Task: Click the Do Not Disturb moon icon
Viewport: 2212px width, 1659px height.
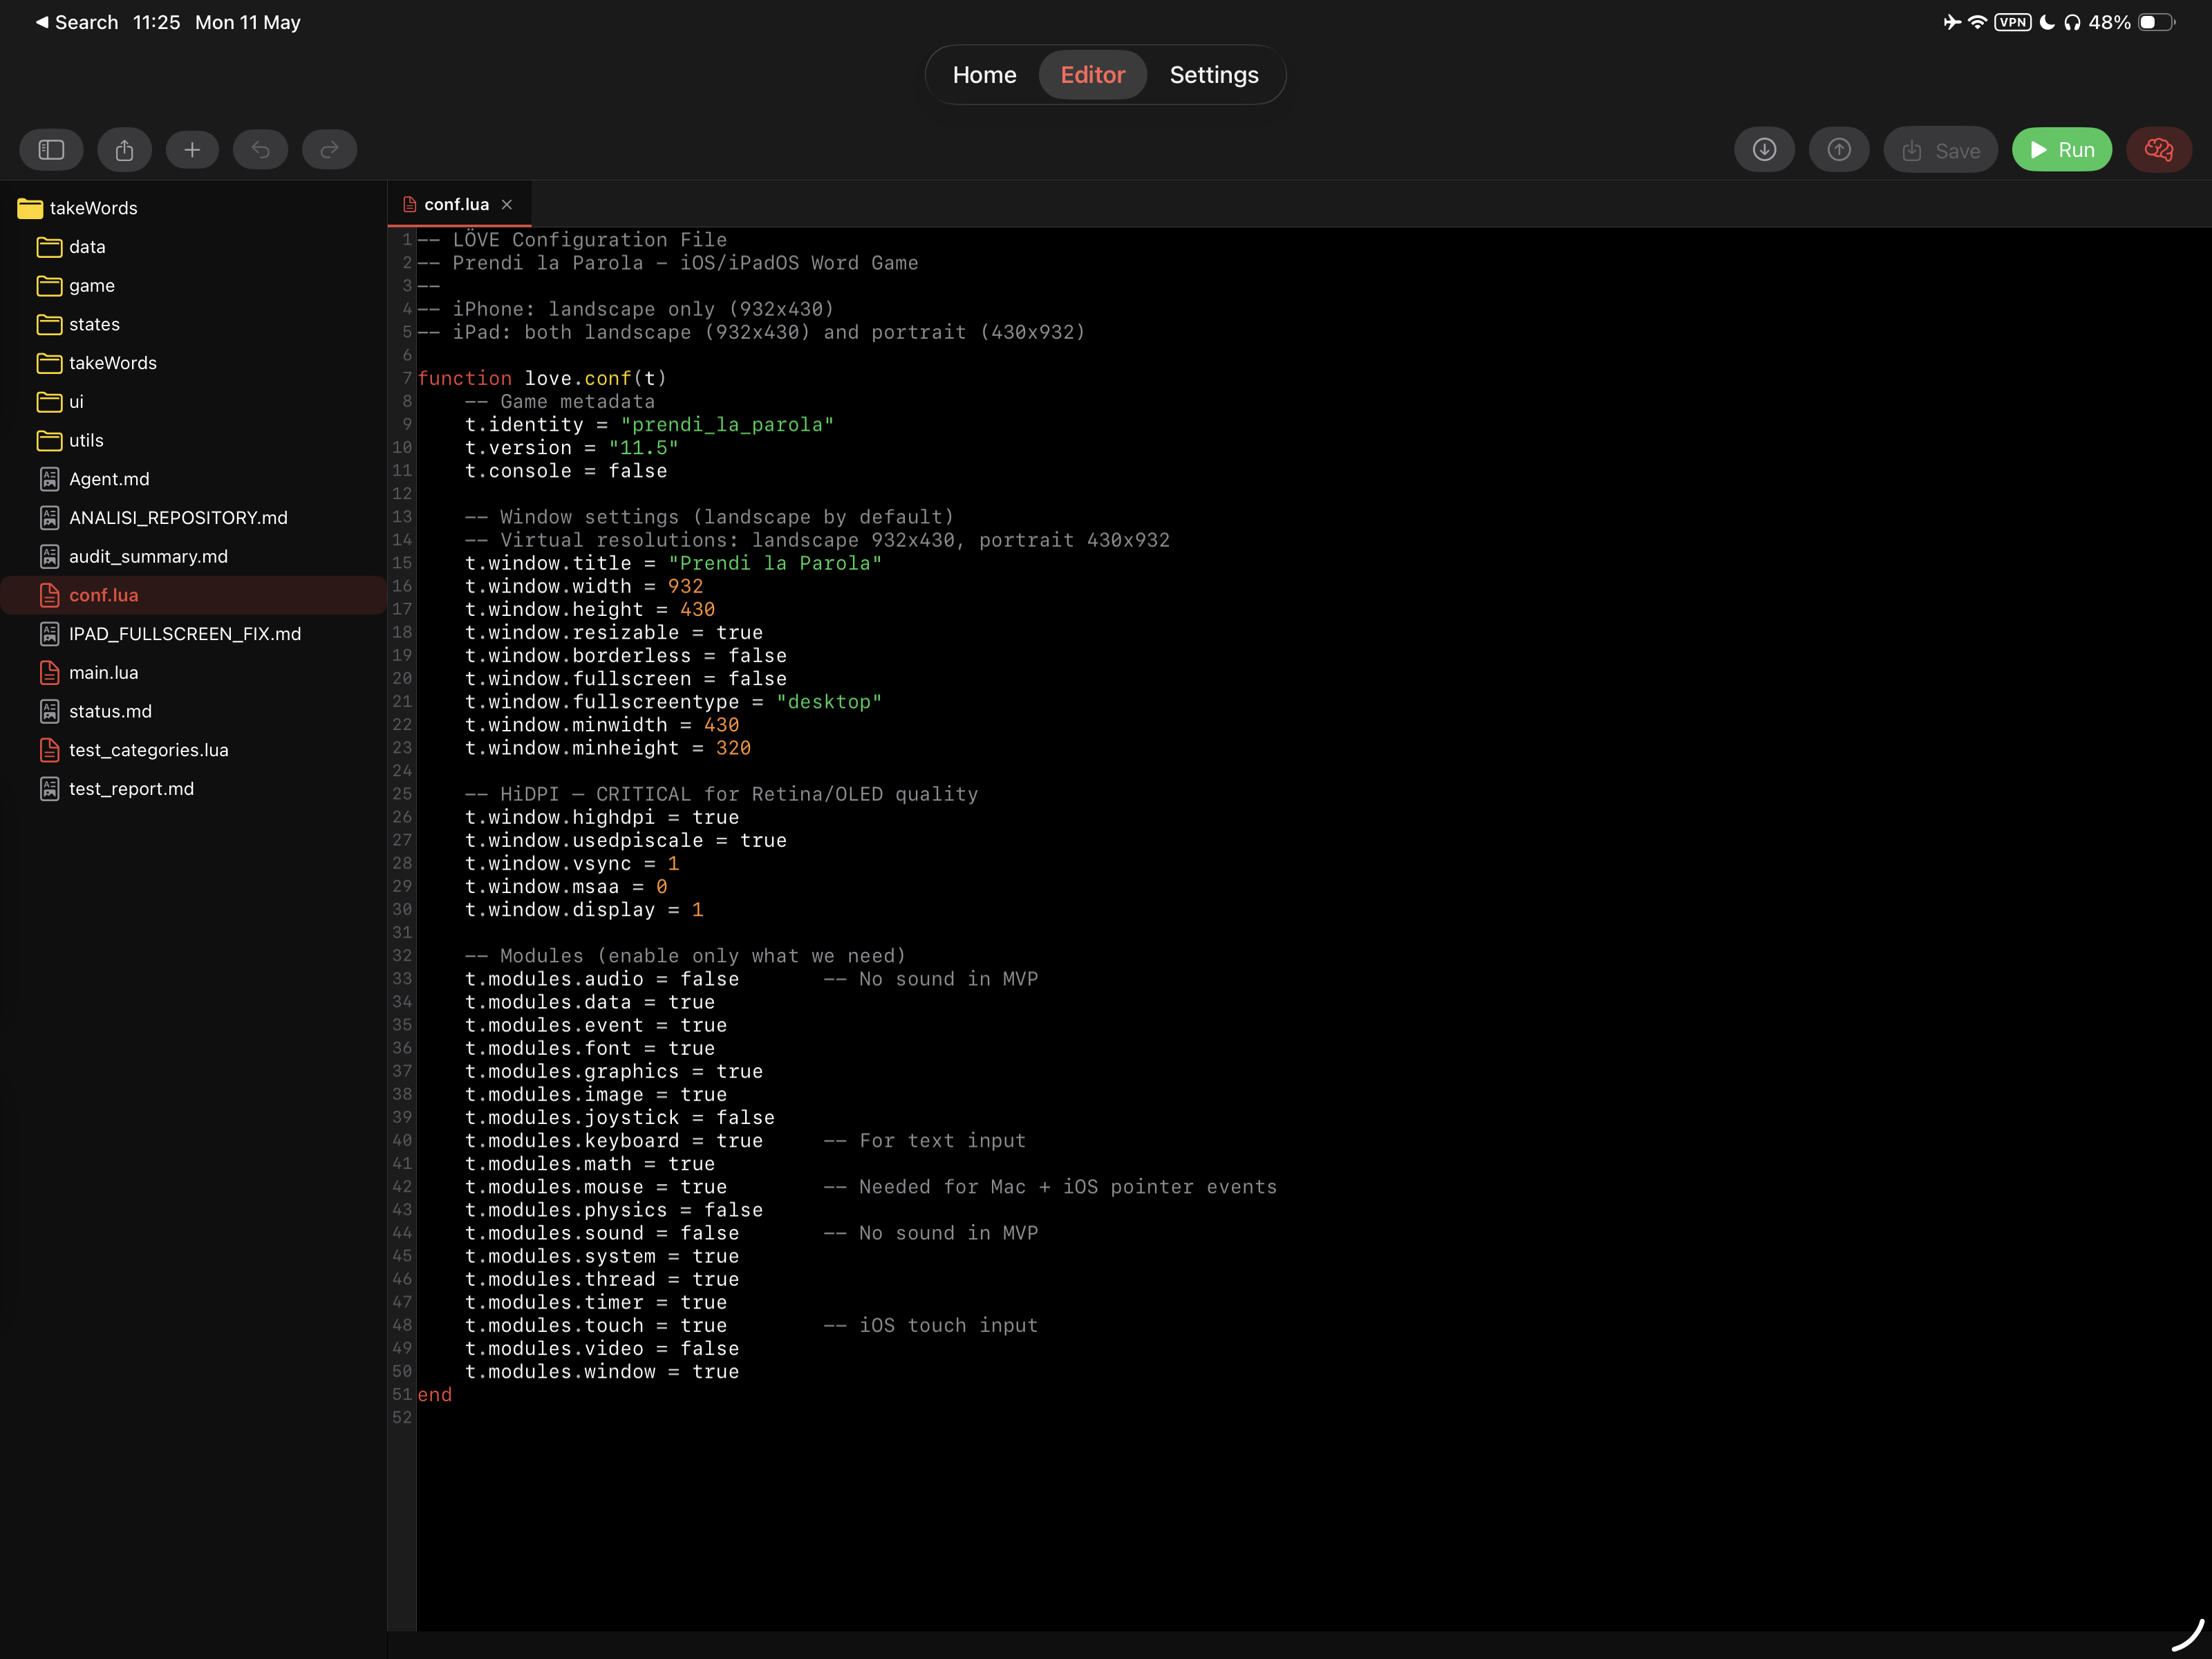Action: click(2047, 22)
